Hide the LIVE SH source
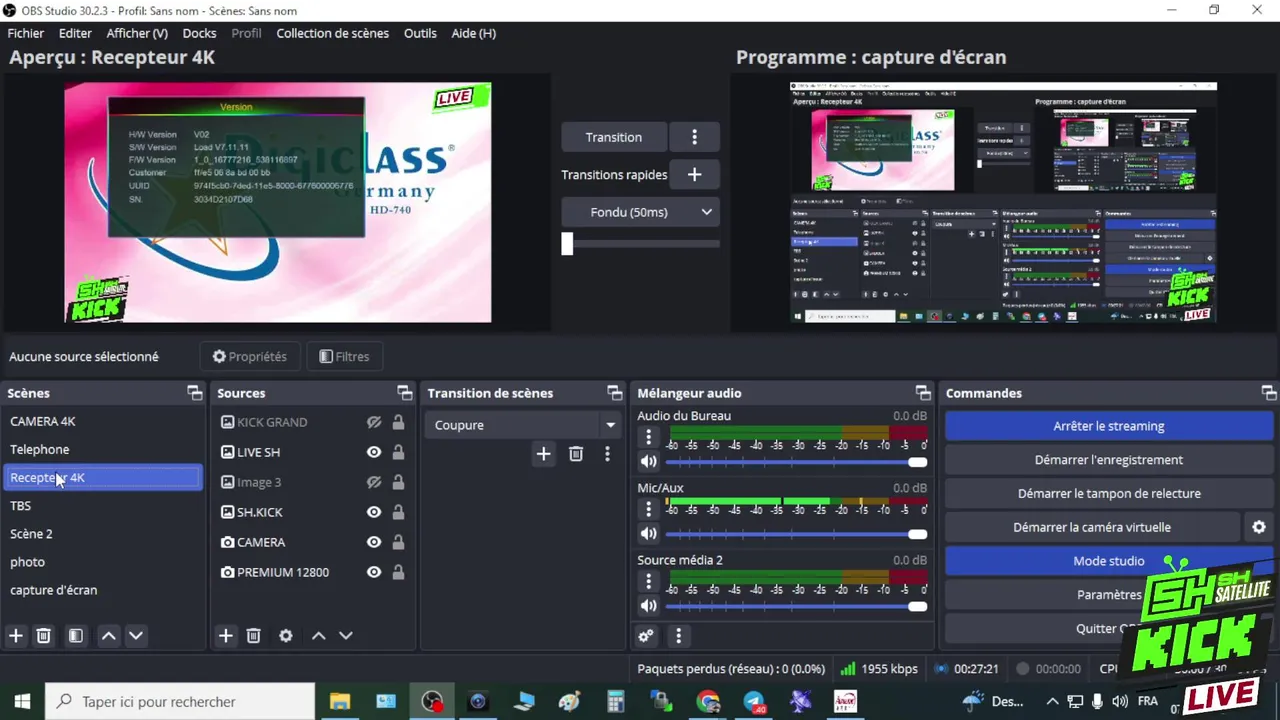The width and height of the screenshot is (1280, 720). (374, 452)
